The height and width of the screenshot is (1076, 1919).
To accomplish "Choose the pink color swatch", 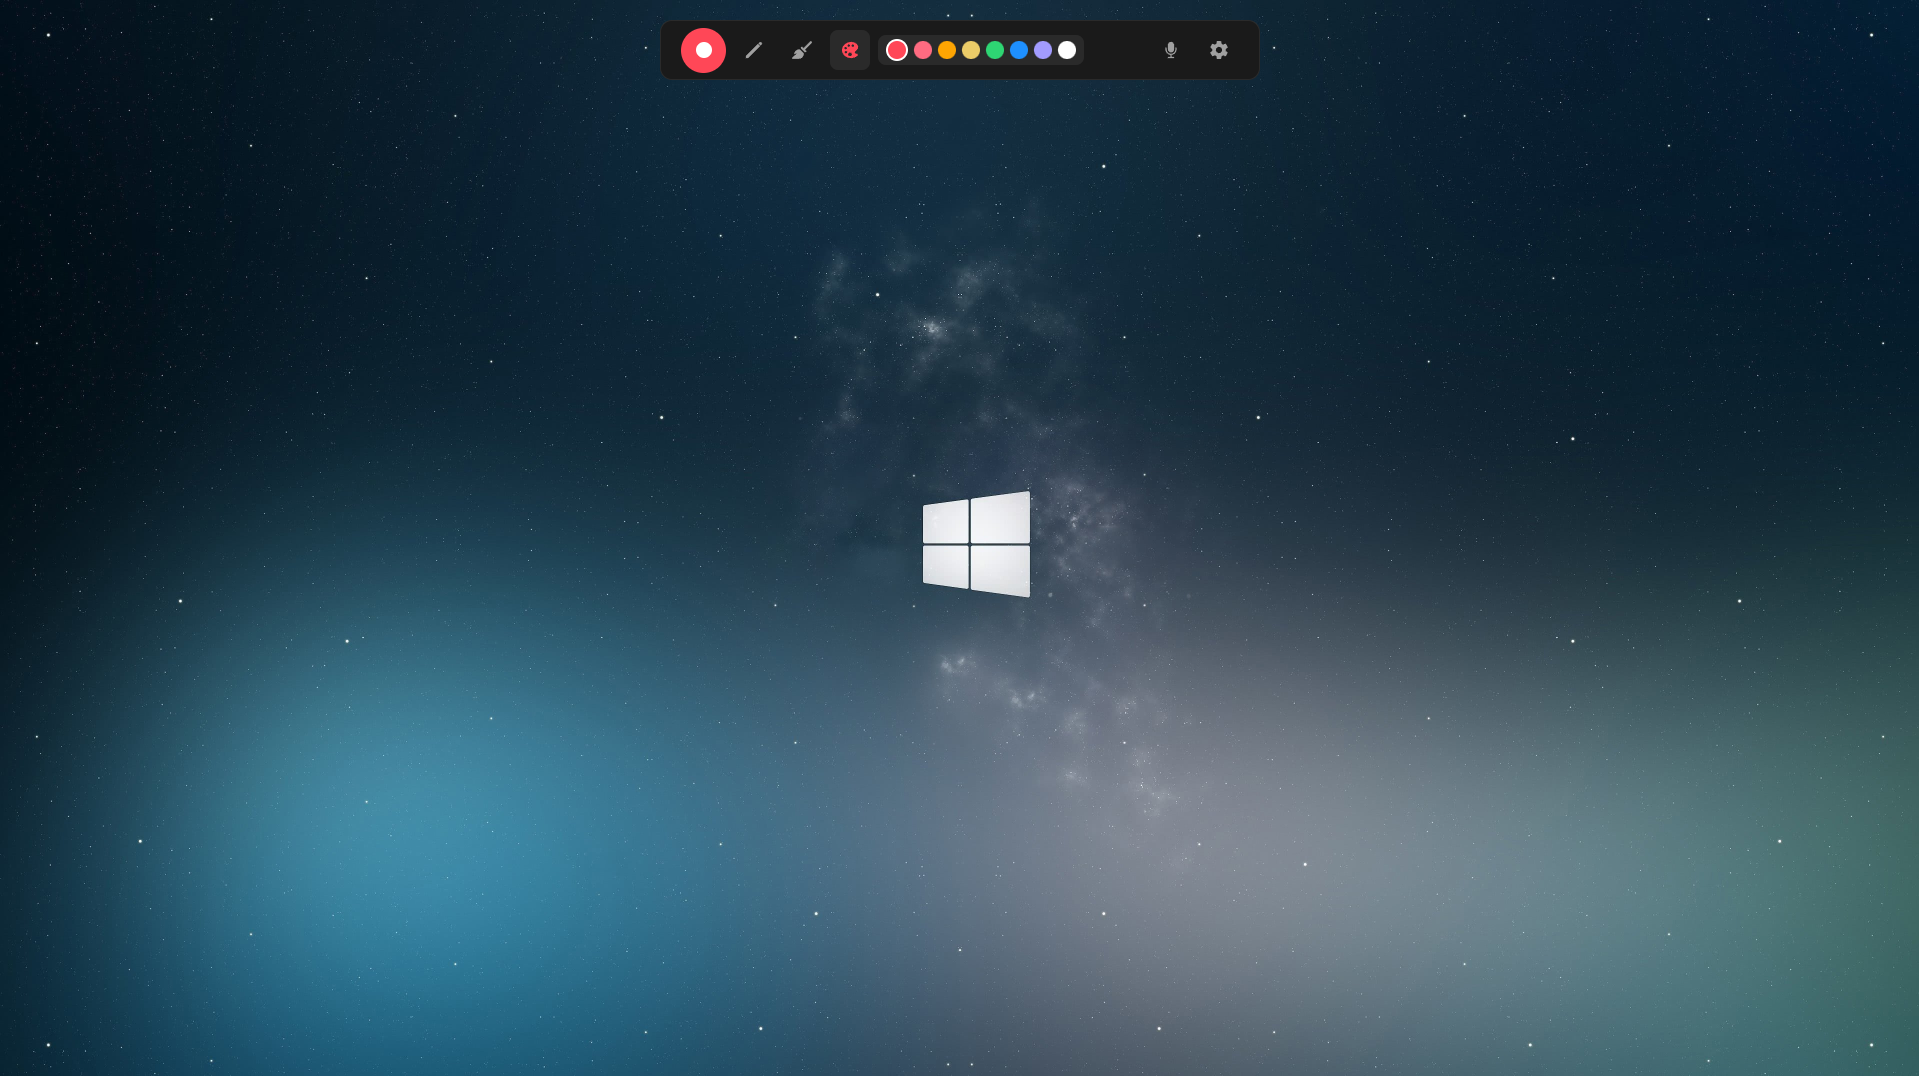I will tap(923, 50).
